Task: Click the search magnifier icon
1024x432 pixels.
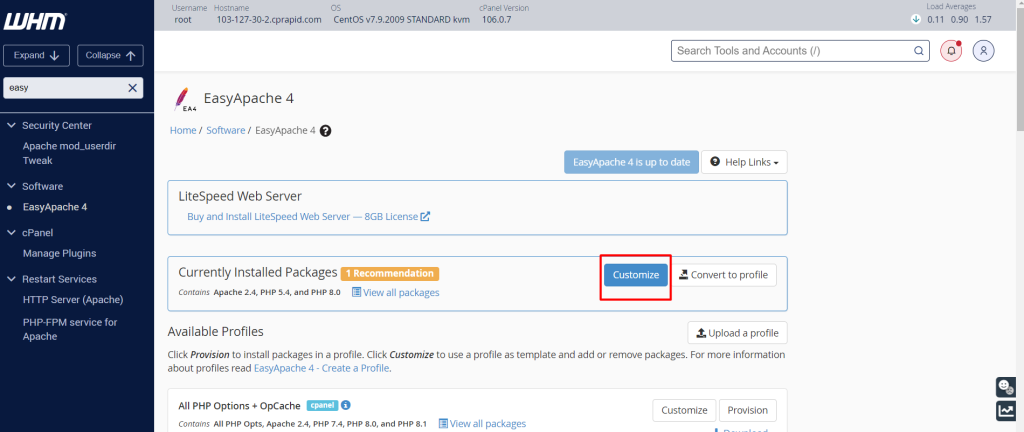Action: [918, 50]
